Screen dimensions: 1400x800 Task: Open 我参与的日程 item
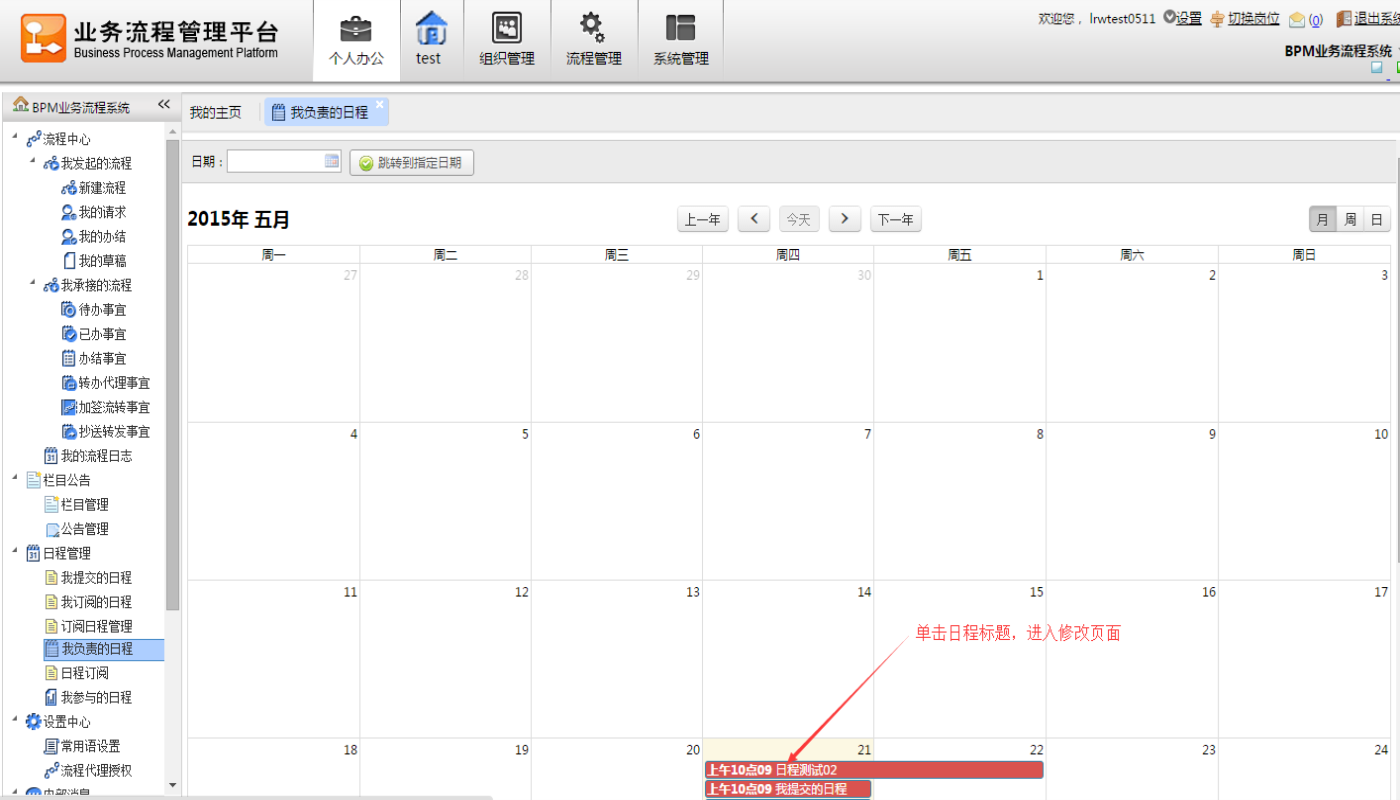pyautogui.click(x=96, y=698)
